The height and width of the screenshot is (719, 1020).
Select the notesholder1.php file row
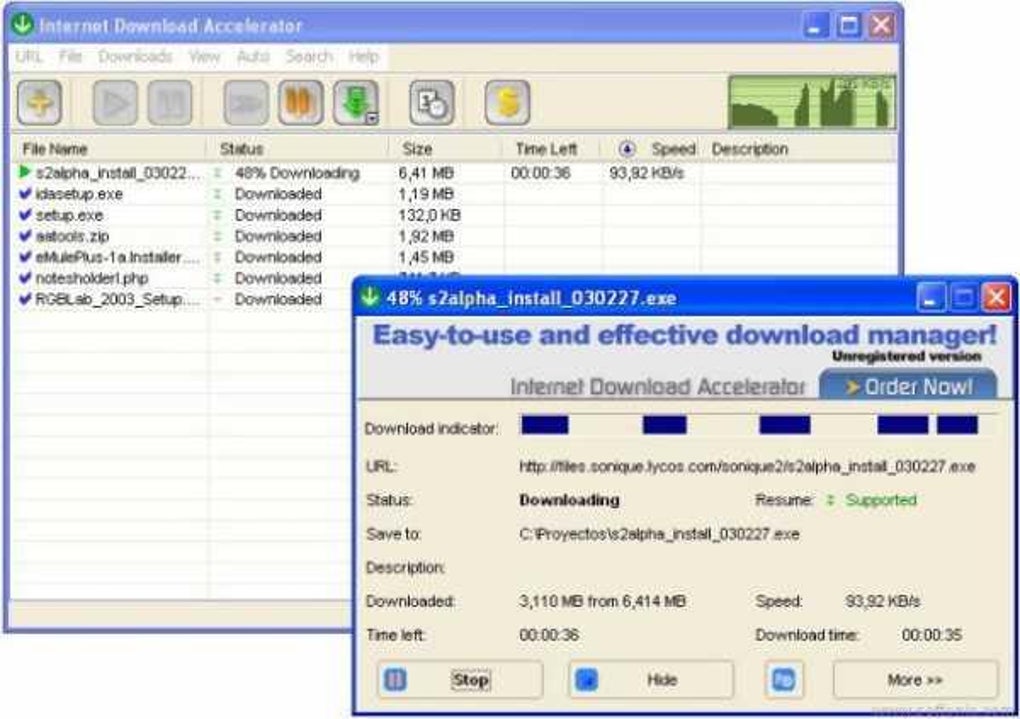click(183, 278)
